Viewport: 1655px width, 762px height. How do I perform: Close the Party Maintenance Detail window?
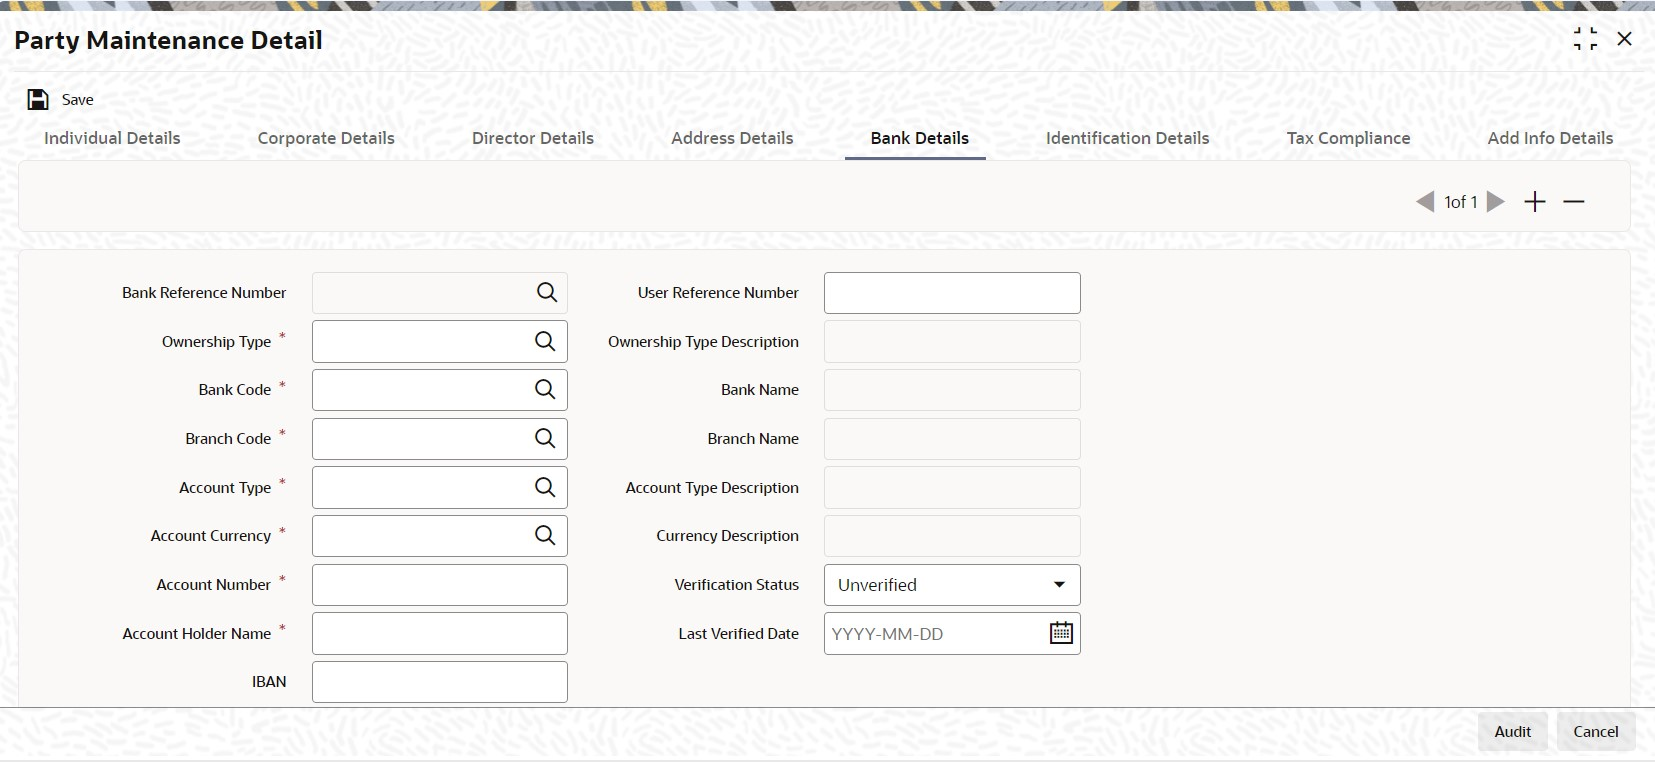[x=1625, y=39]
